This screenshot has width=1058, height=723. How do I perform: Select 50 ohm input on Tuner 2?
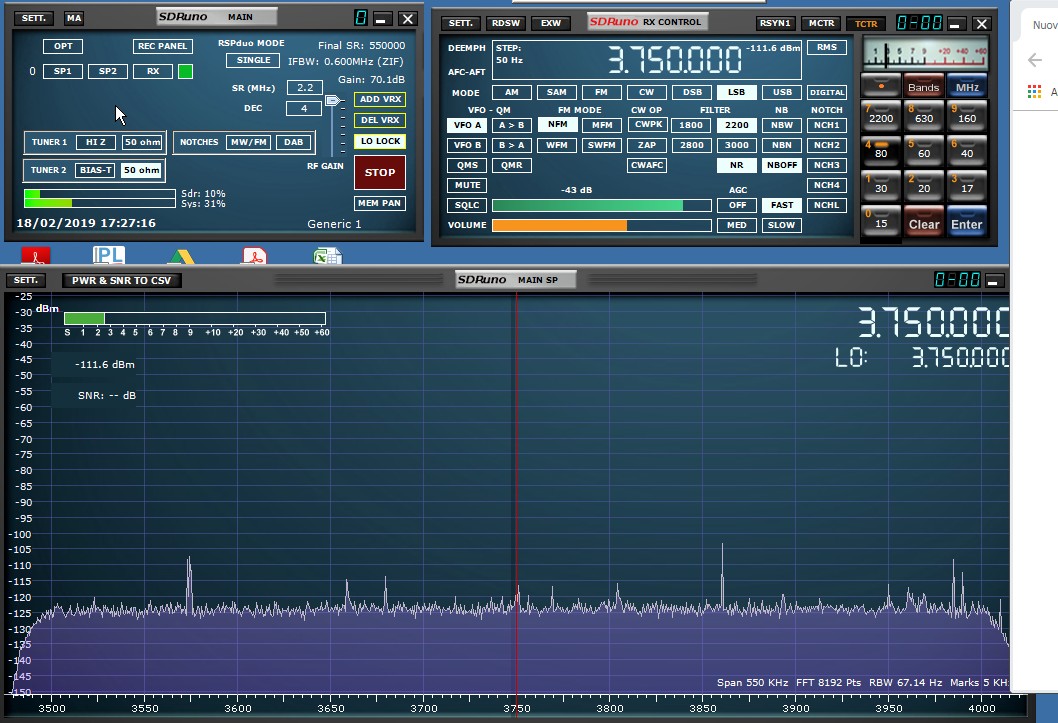142,170
